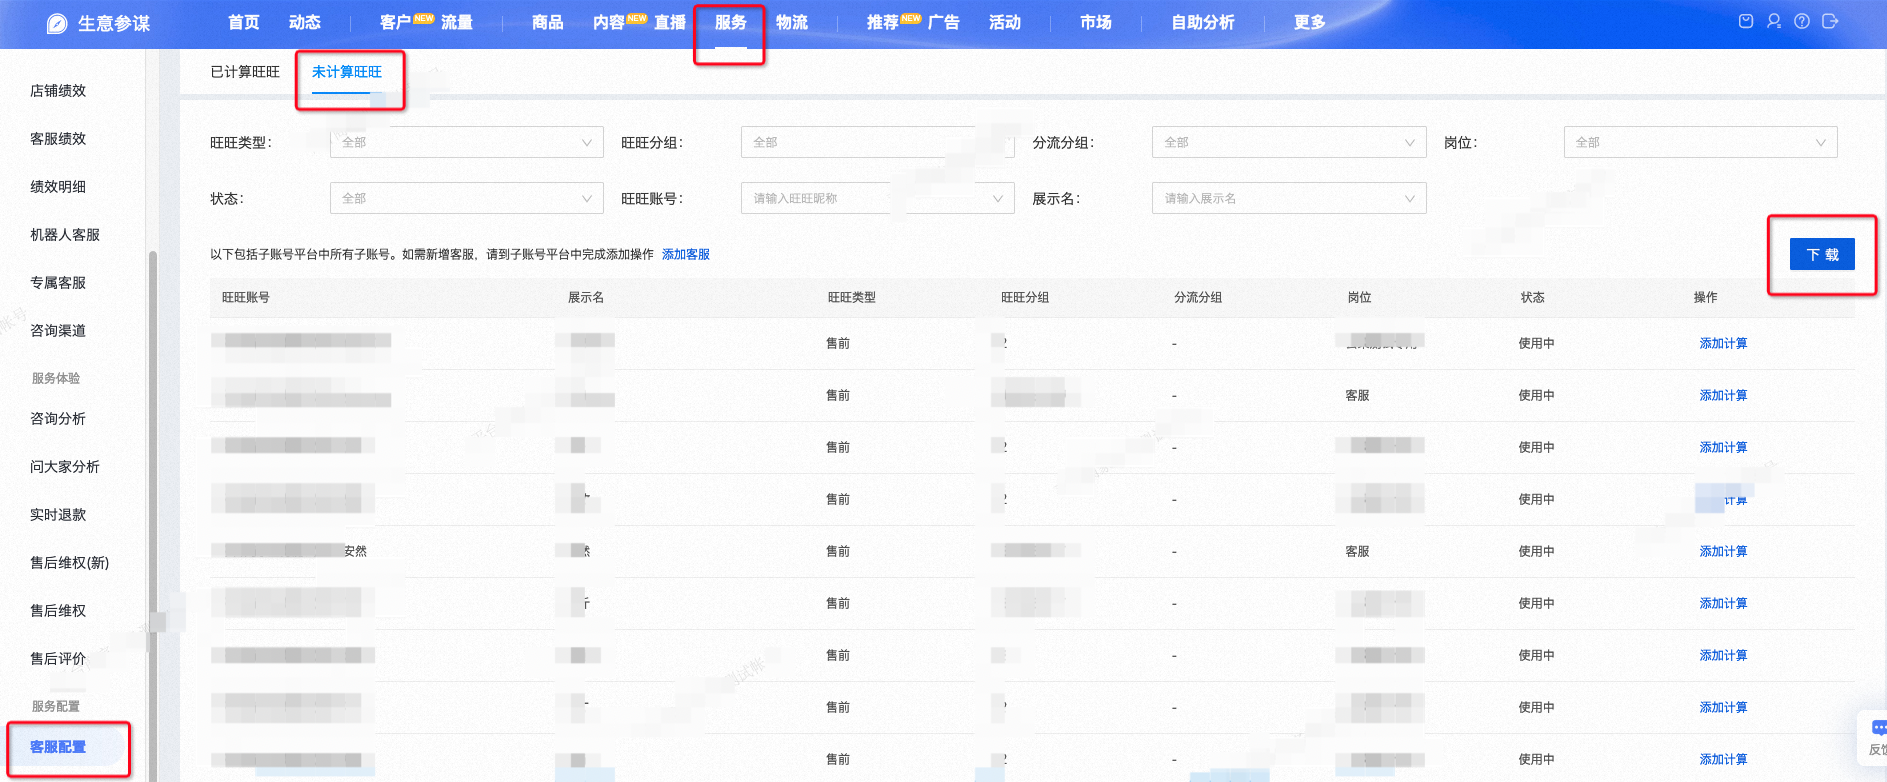Image resolution: width=1887 pixels, height=782 pixels.
Task: Open 客户 in top navigation
Action: 396,22
